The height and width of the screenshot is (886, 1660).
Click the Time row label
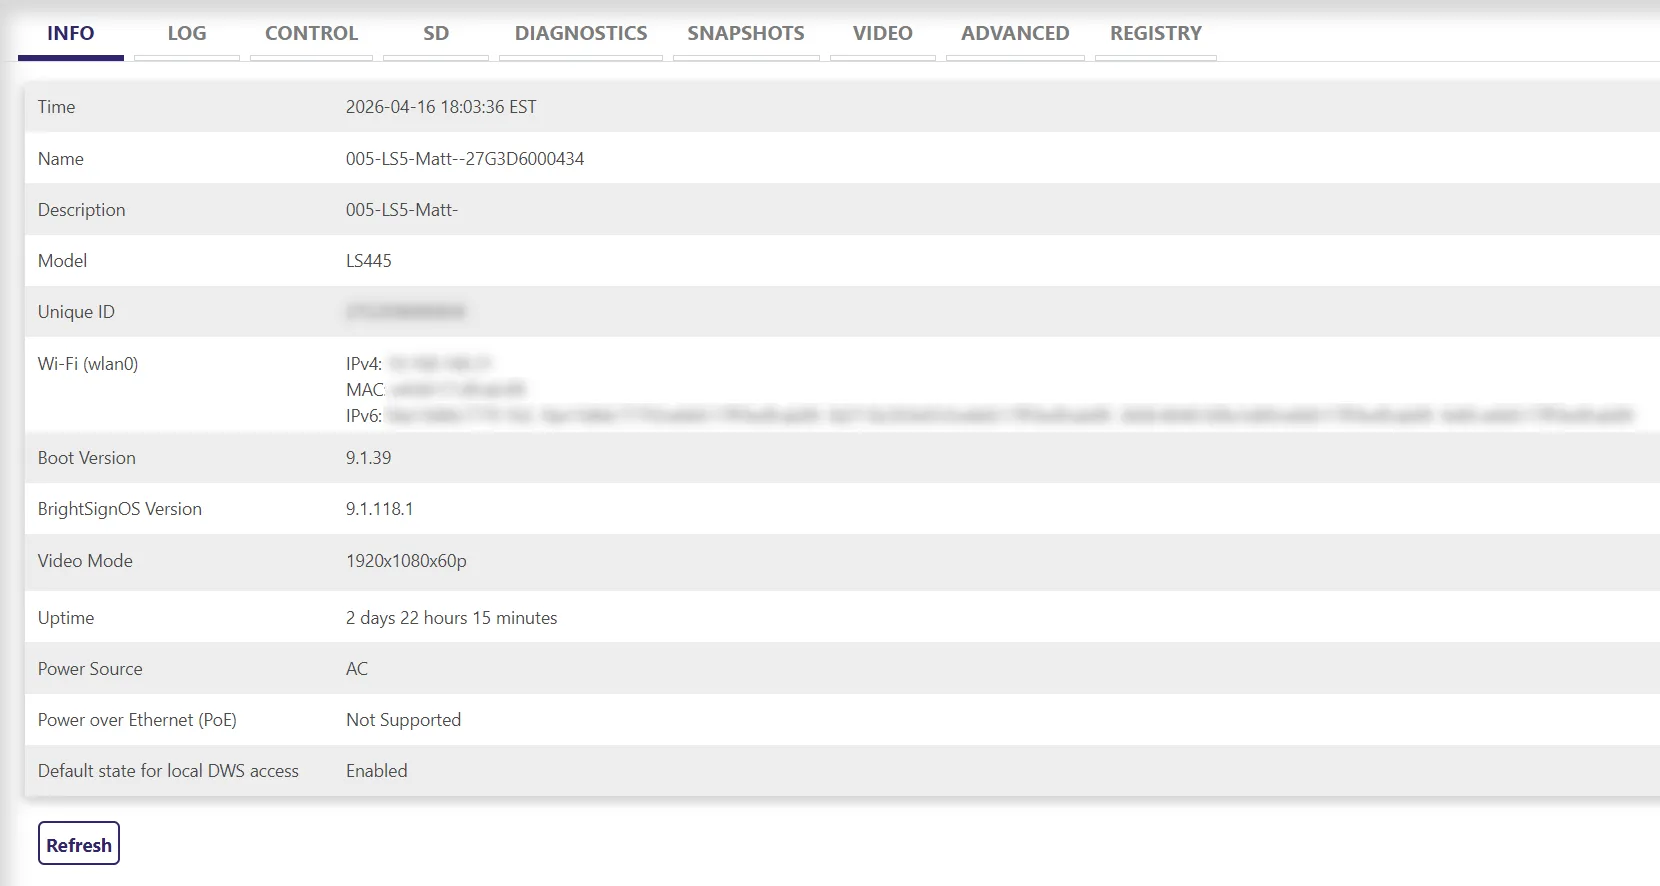pyautogui.click(x=57, y=107)
